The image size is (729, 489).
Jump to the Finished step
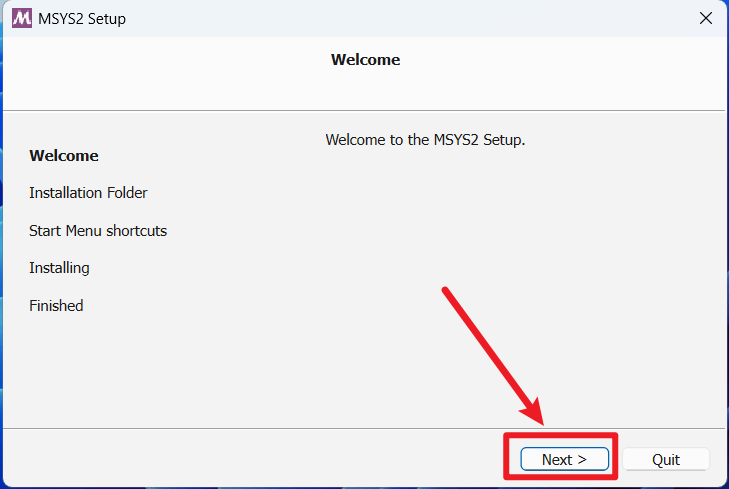[56, 306]
